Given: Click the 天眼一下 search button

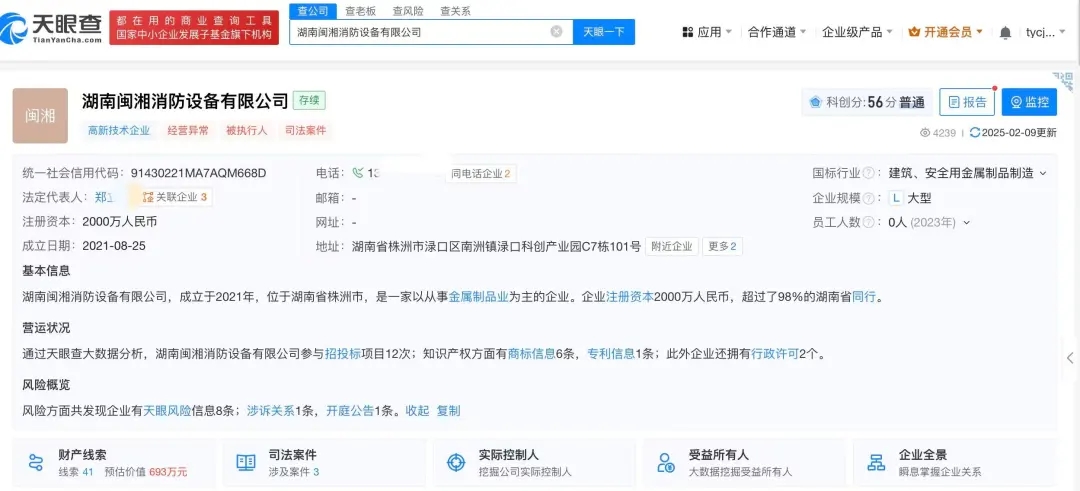Looking at the screenshot, I should click(x=604, y=32).
